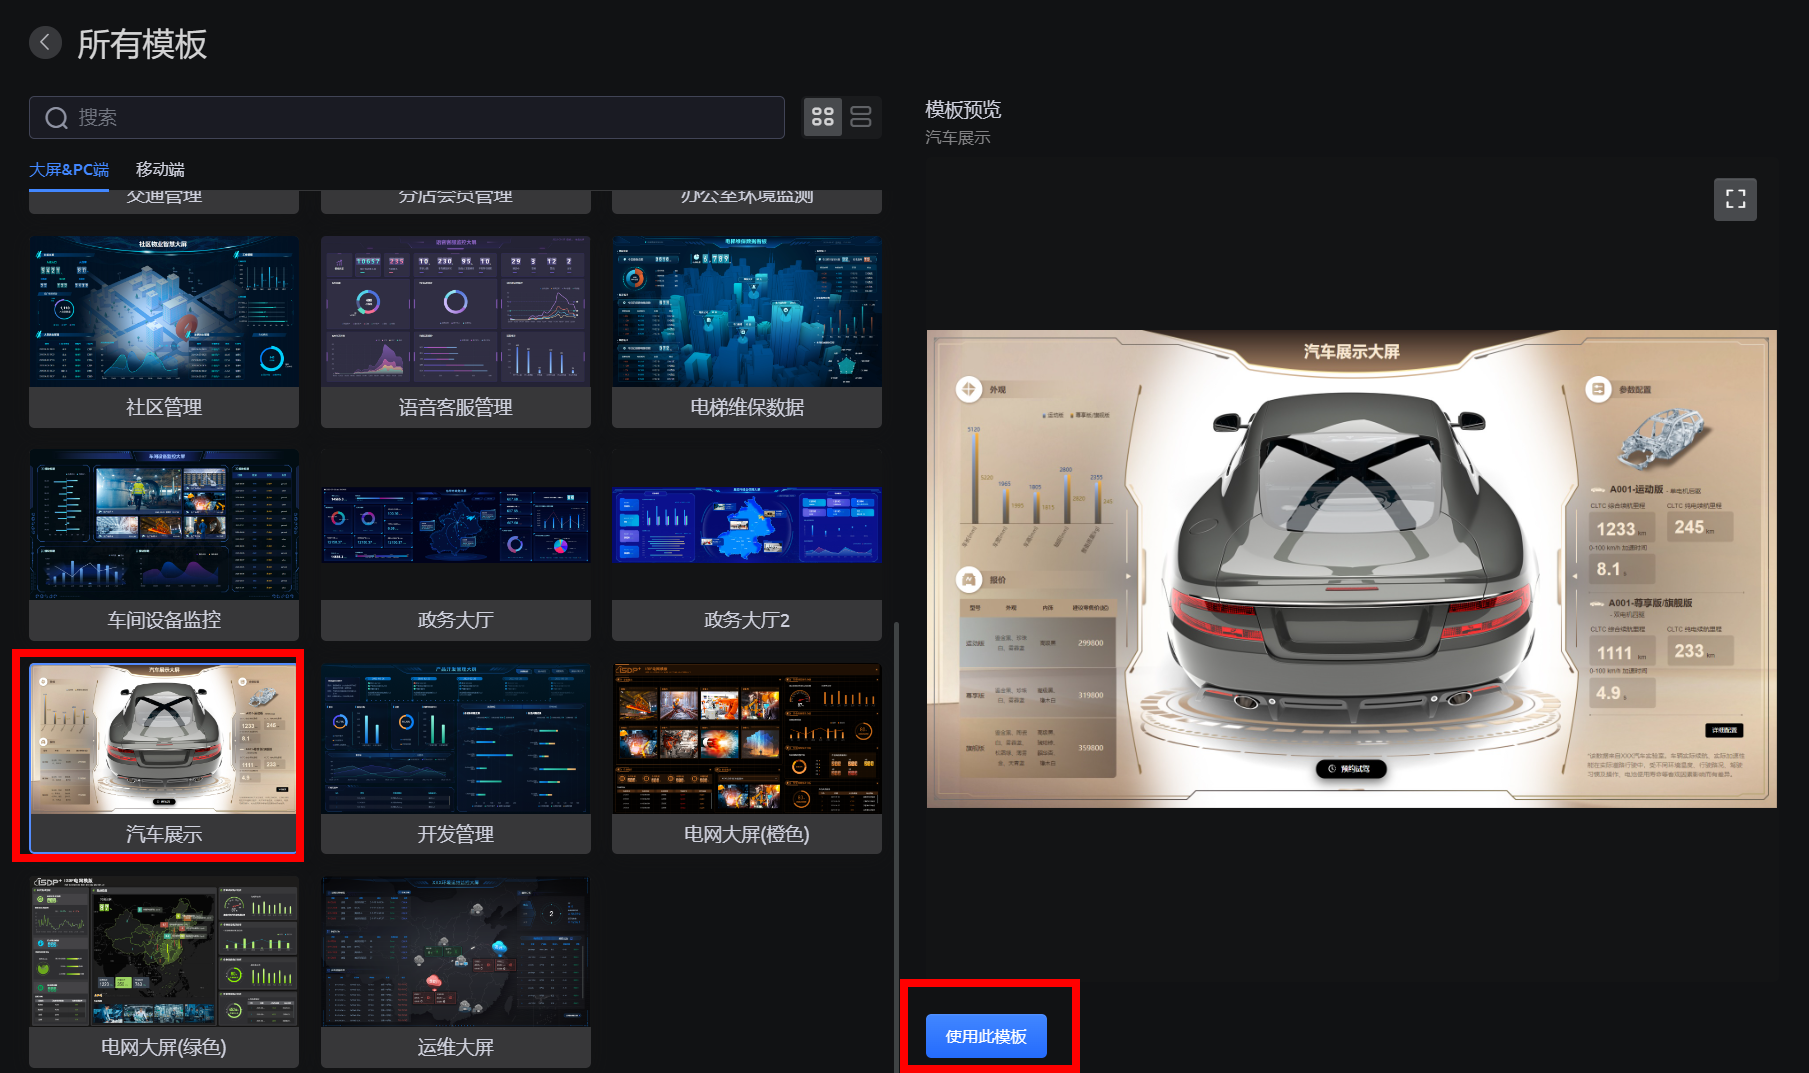
Task: Expand template preview to fullscreen
Action: [x=1735, y=199]
